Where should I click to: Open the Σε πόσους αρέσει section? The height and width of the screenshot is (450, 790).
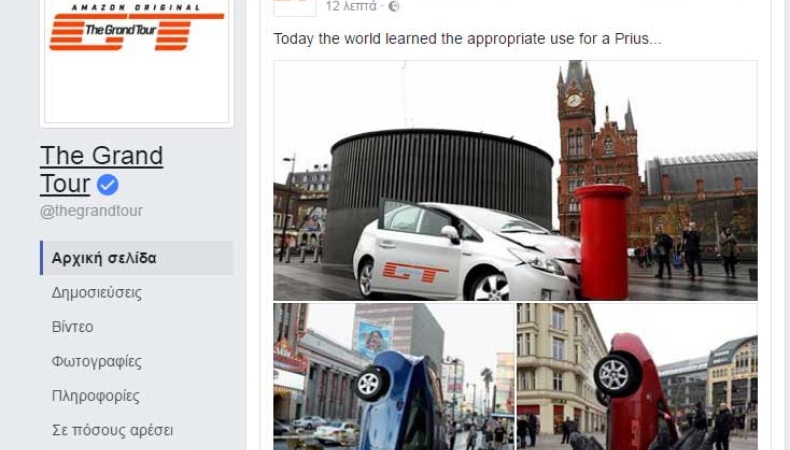click(112, 430)
